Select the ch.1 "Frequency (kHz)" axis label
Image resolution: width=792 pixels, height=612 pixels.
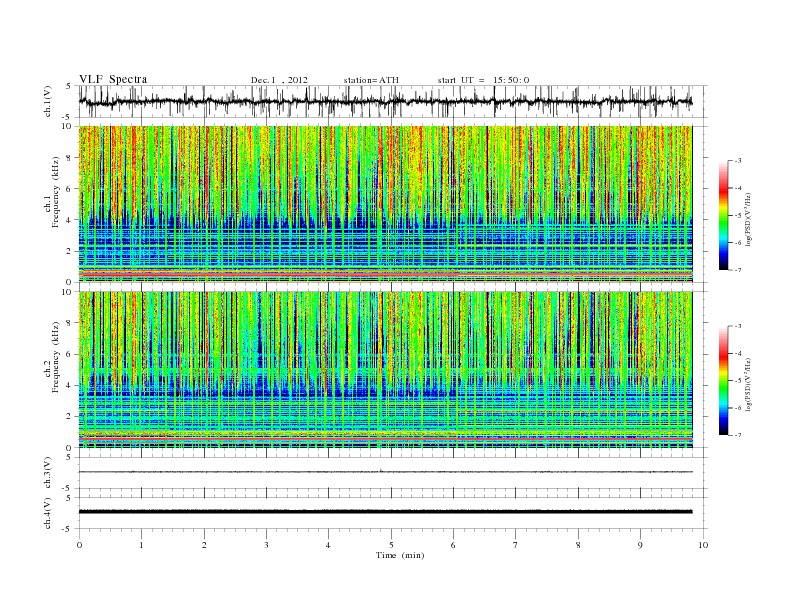[x=56, y=192]
